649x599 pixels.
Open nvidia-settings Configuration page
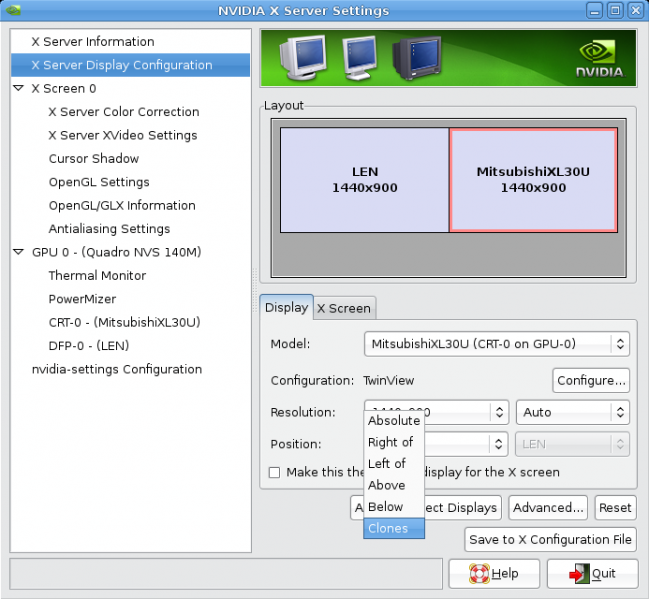pyautogui.click(x=117, y=369)
